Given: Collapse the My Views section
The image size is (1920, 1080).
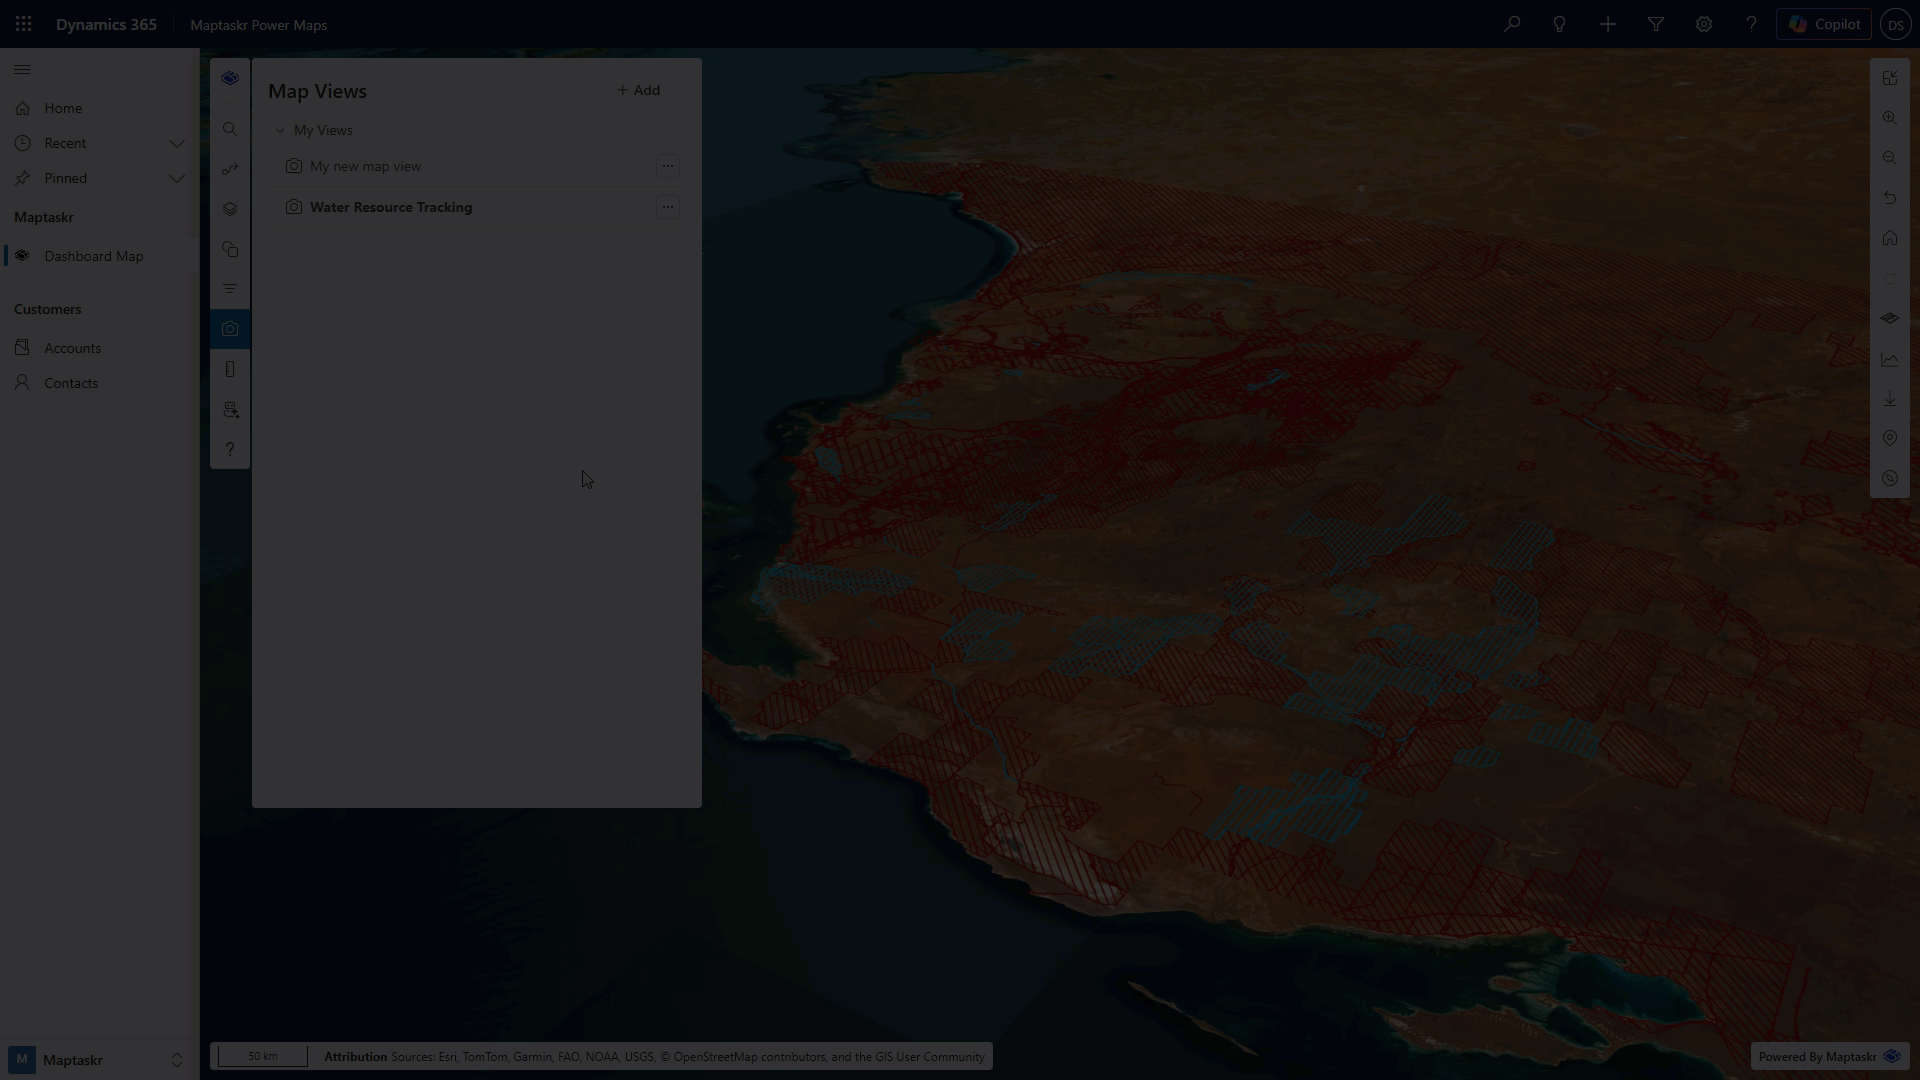Looking at the screenshot, I should point(281,129).
